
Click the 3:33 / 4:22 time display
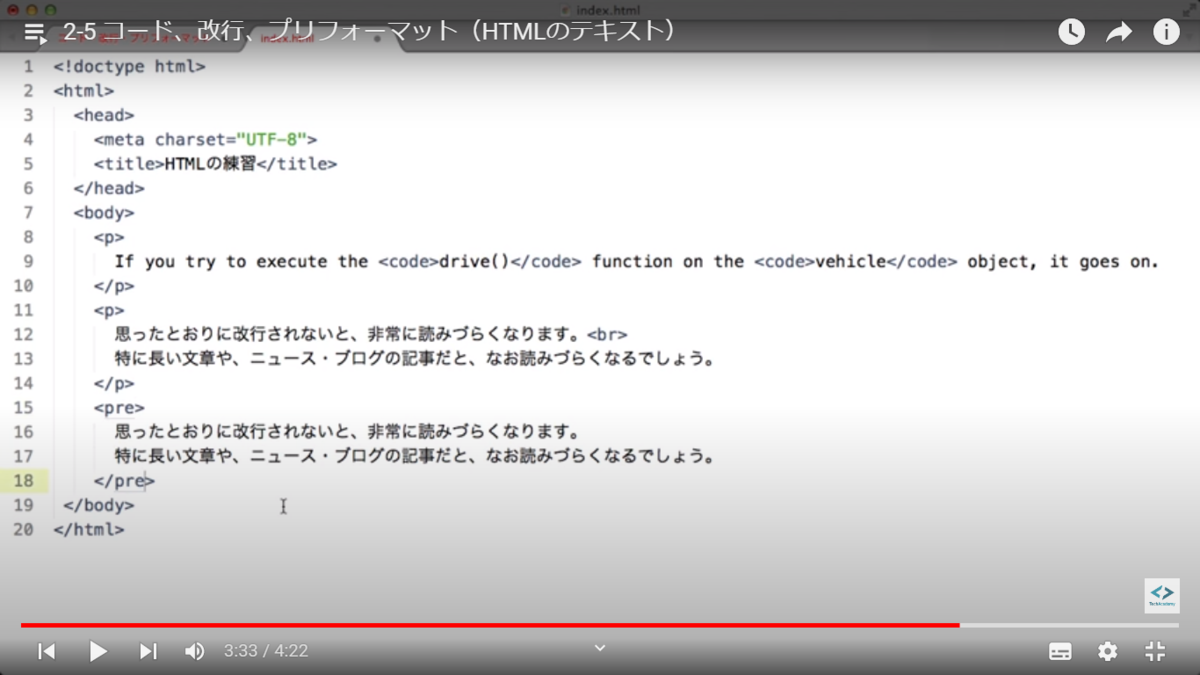pos(266,651)
